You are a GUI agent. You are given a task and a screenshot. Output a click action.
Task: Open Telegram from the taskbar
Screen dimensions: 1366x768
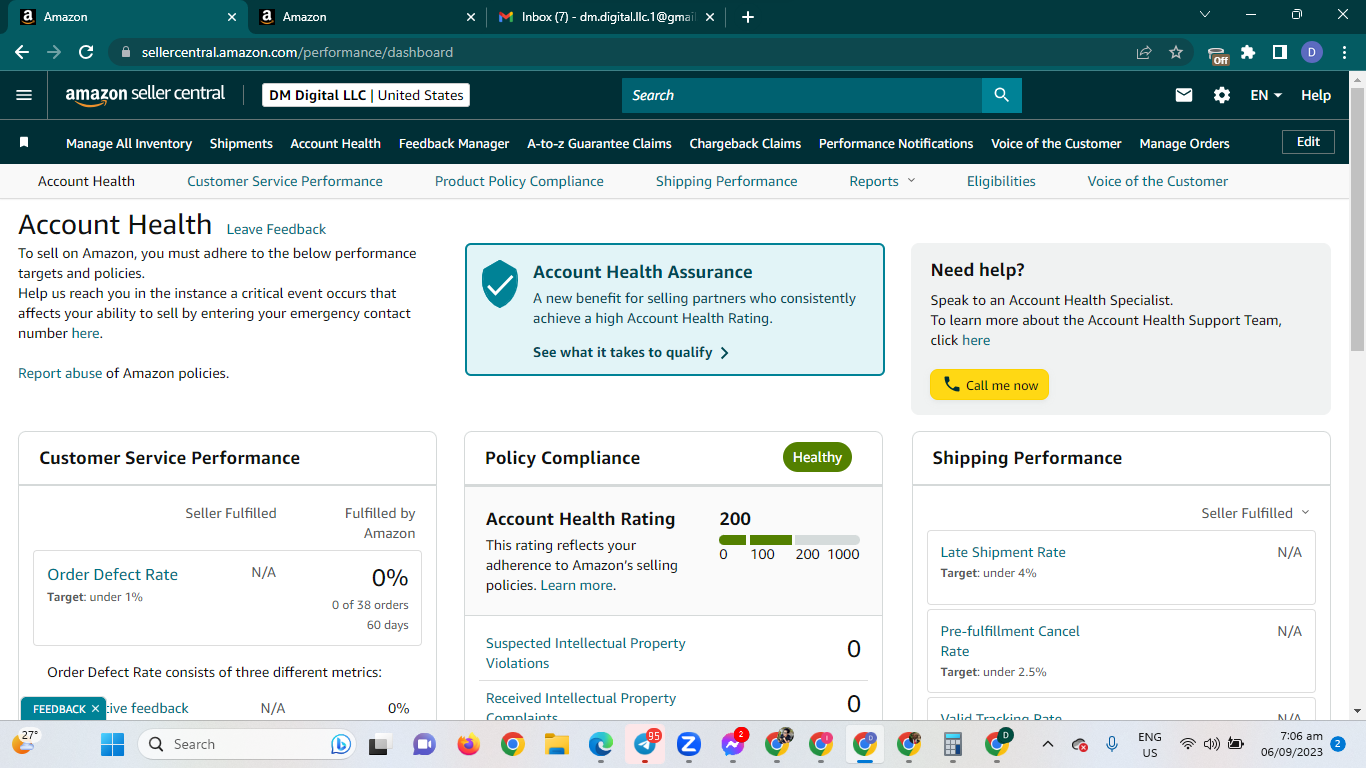click(645, 744)
